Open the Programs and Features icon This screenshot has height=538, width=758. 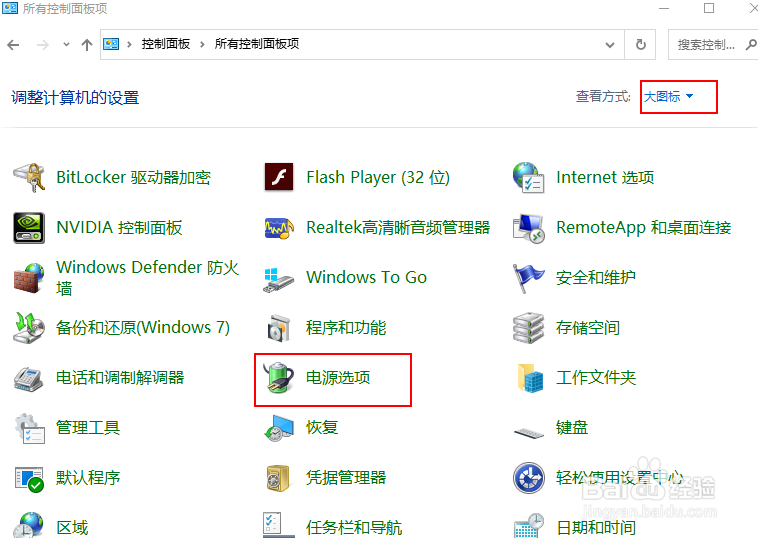[279, 328]
